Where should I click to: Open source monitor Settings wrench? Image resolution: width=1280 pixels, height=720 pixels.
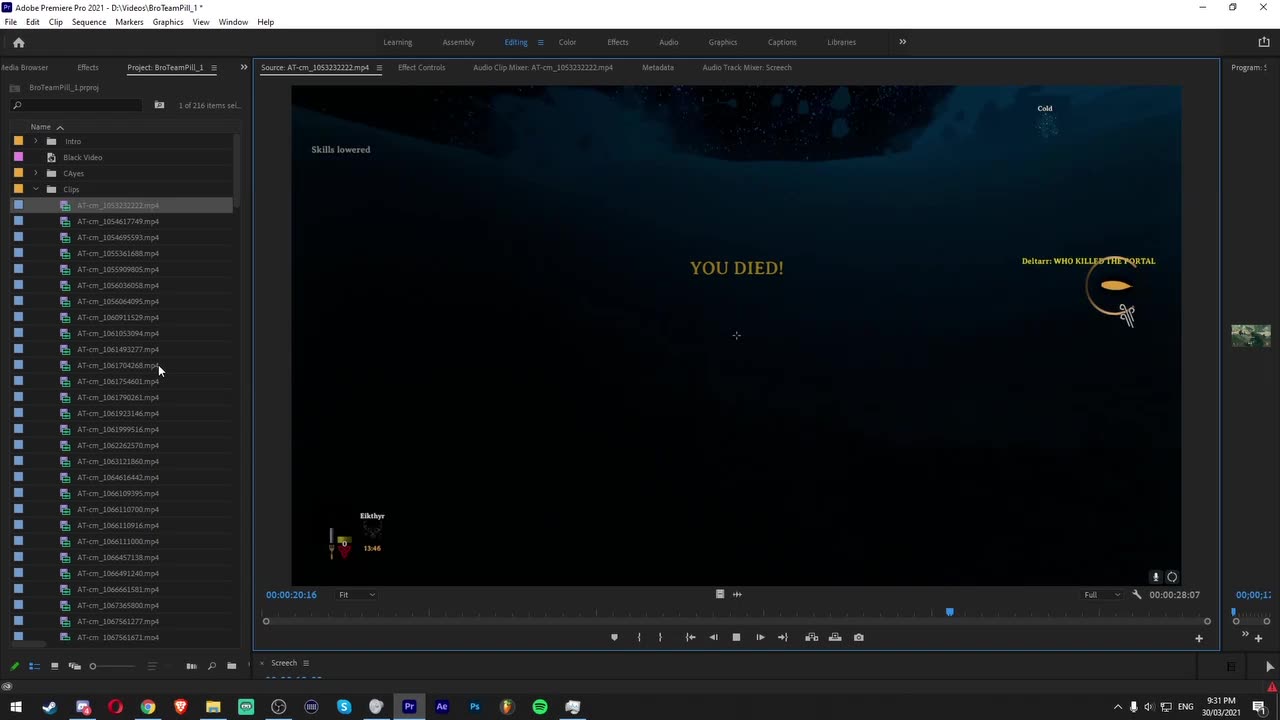tap(1136, 594)
